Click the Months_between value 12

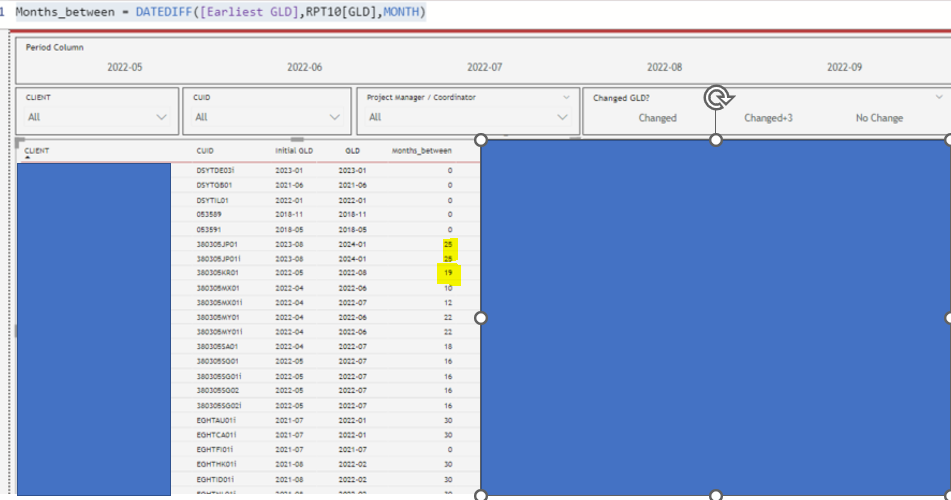(448, 302)
